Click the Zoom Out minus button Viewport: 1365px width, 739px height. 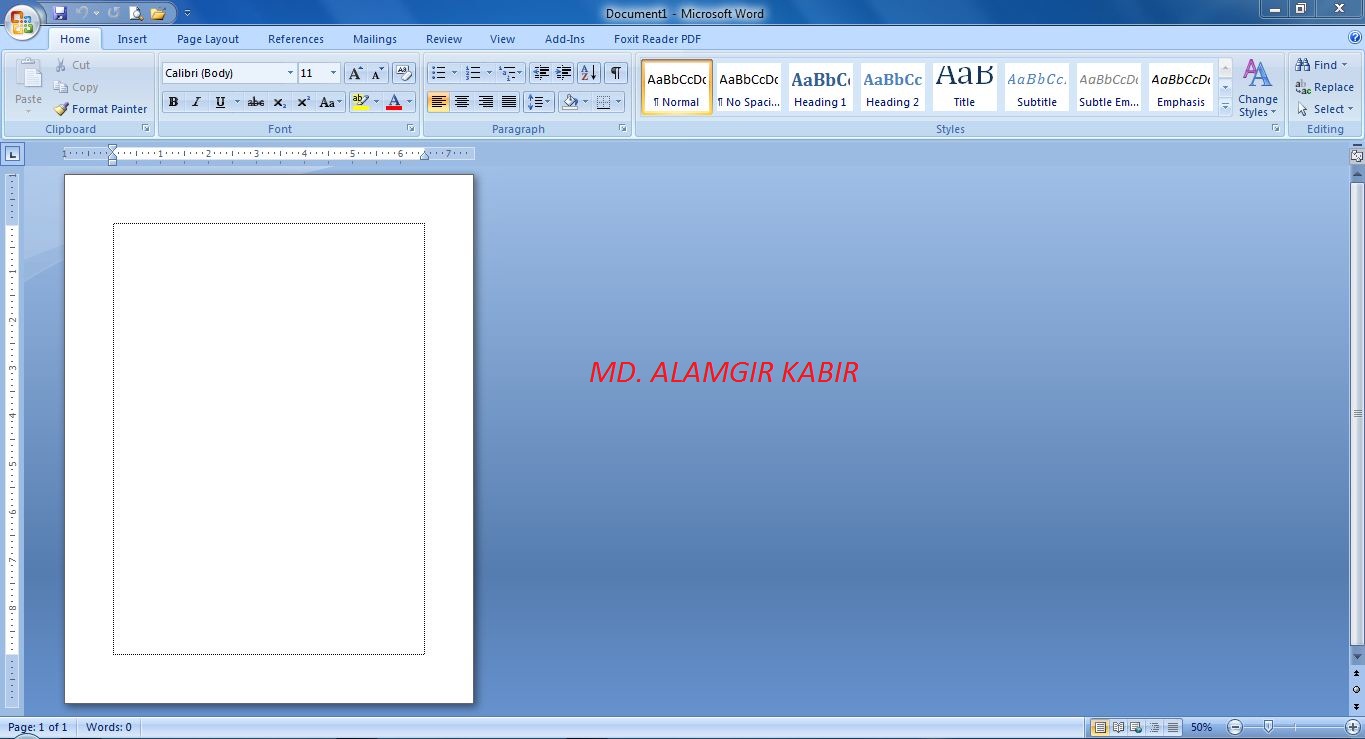point(1235,727)
